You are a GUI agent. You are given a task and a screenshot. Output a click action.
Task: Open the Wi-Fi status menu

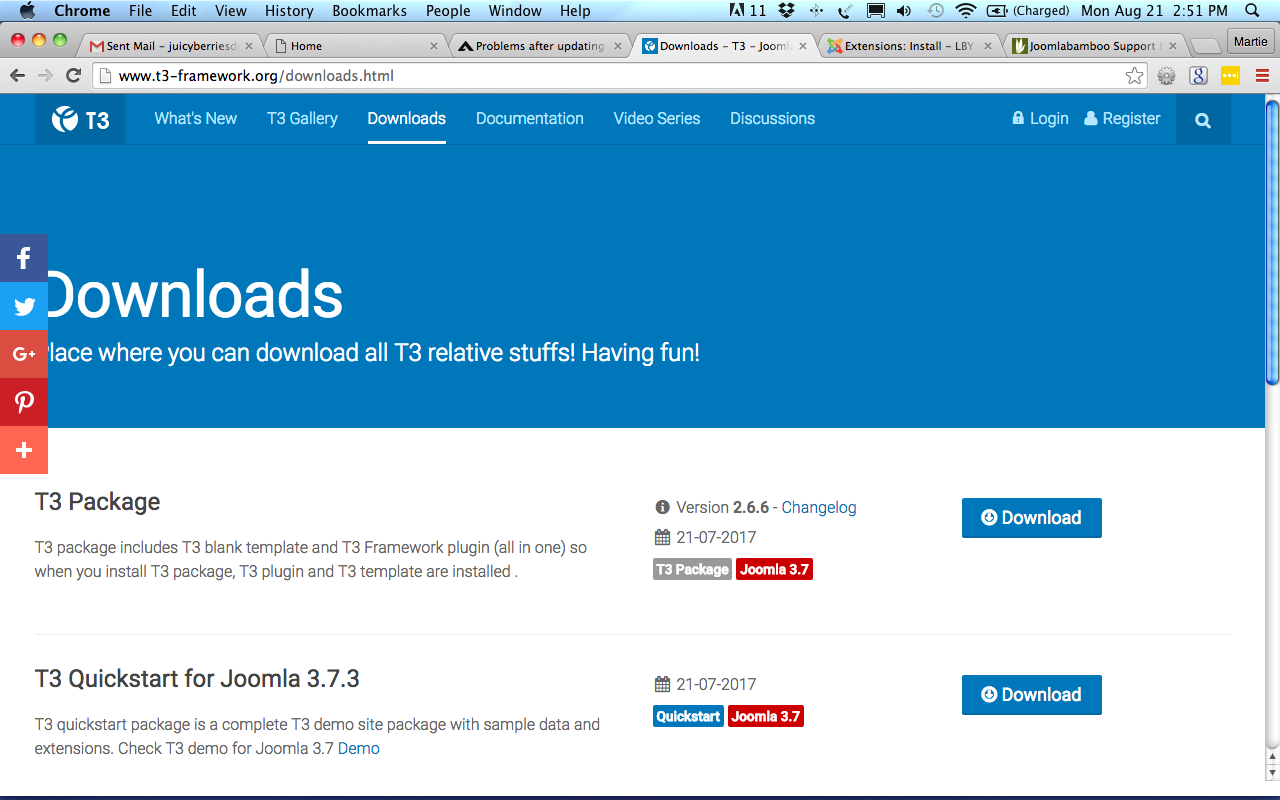[965, 11]
